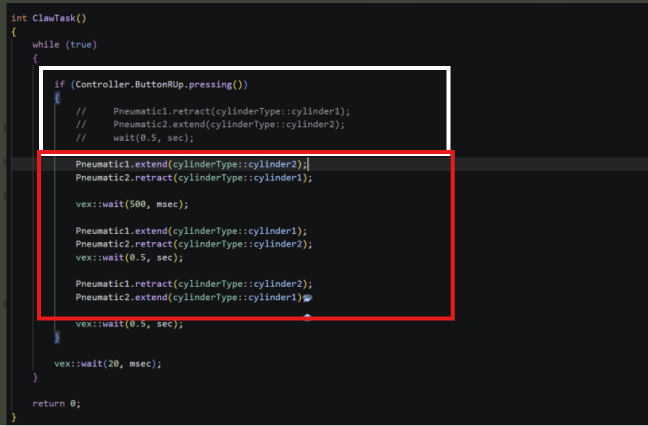Screen dimensions: 648x426
Task: Click the last vex::wait(0.5, sec) line
Action: [129, 324]
